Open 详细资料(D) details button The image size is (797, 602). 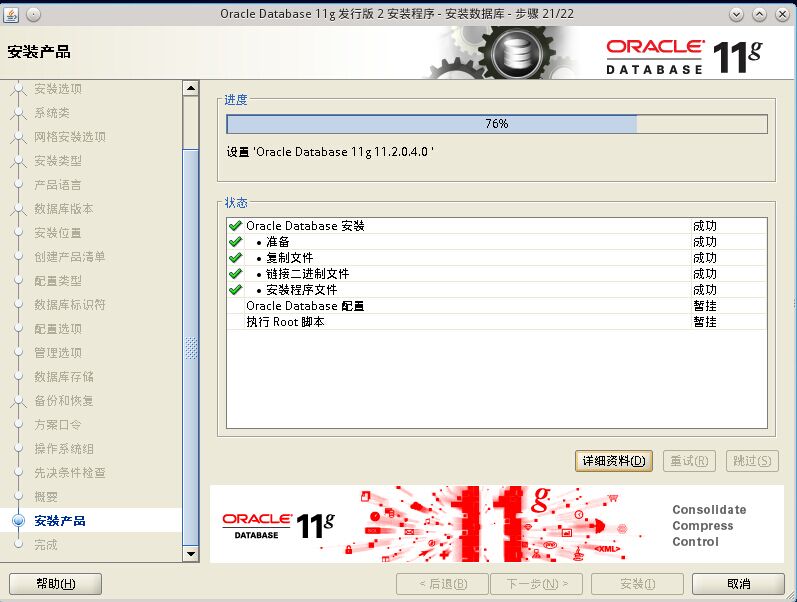click(614, 461)
